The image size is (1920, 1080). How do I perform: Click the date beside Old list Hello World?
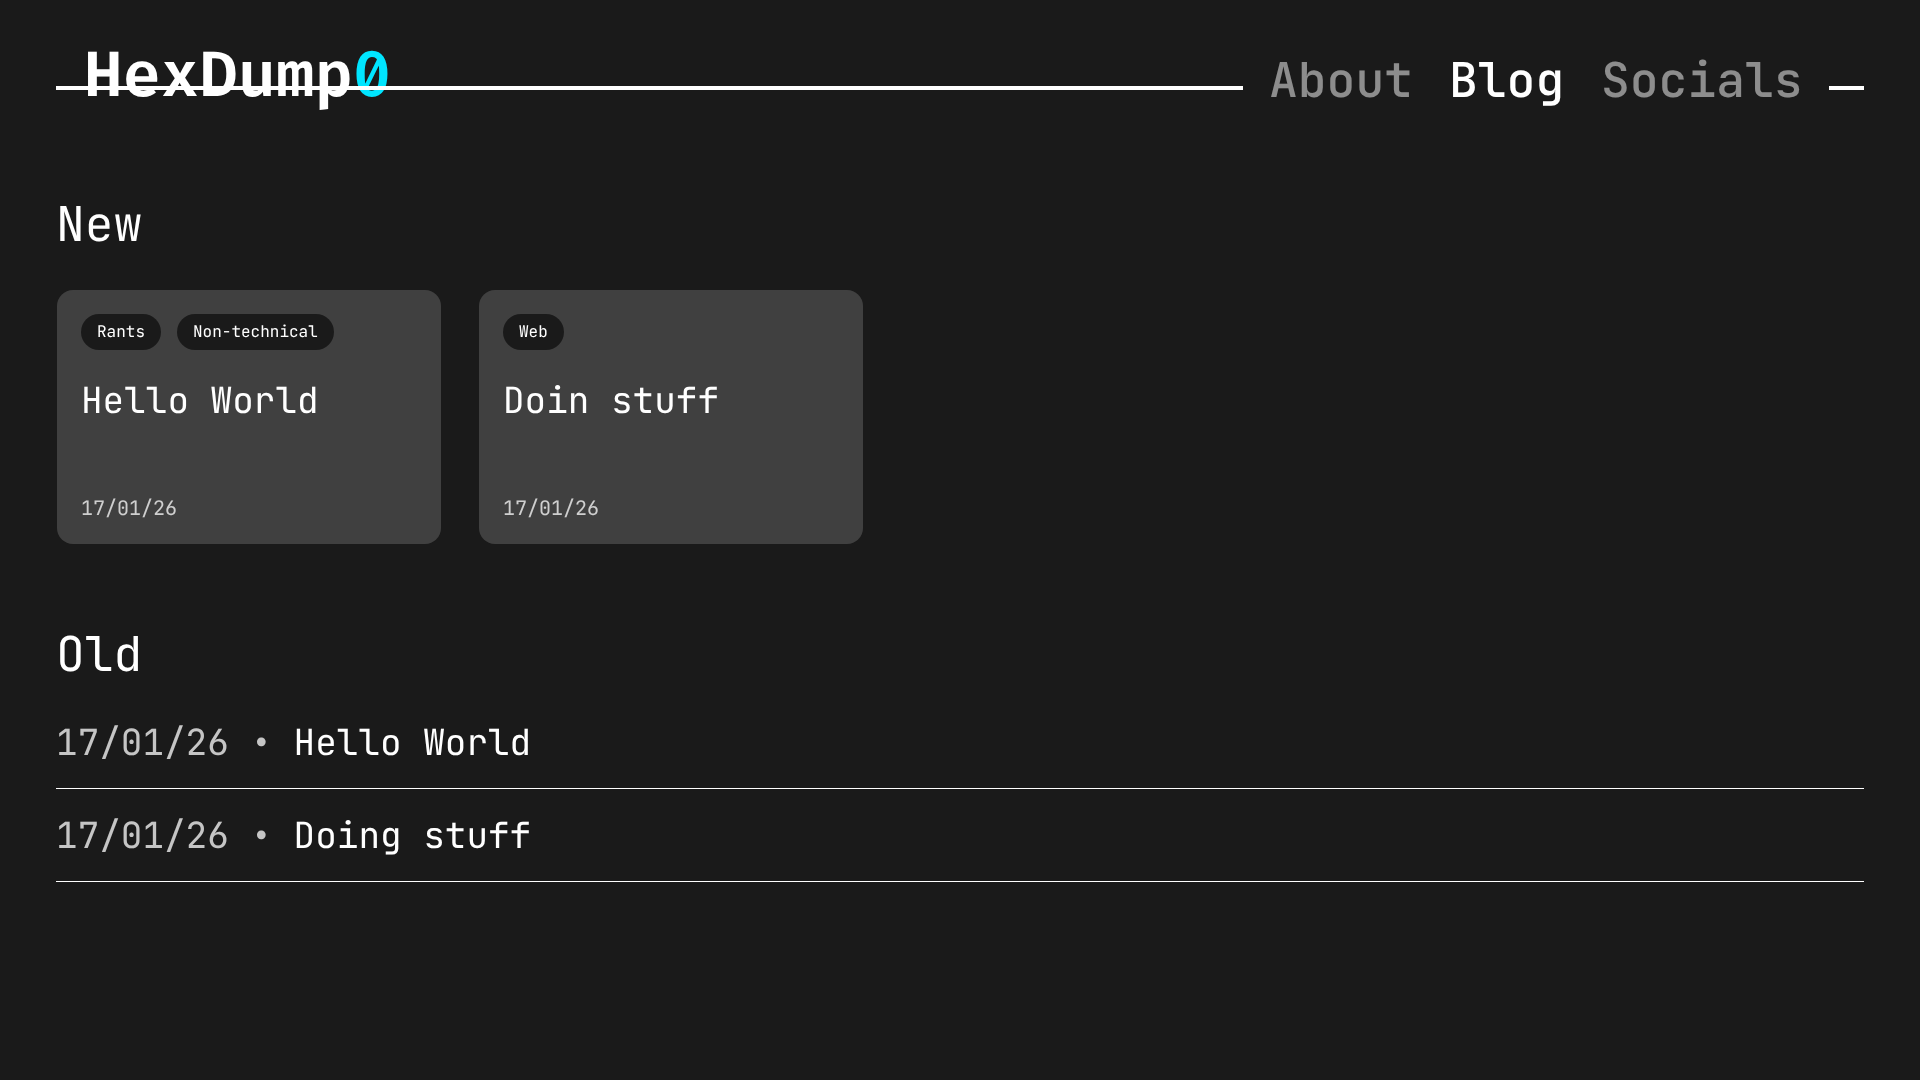tap(142, 743)
